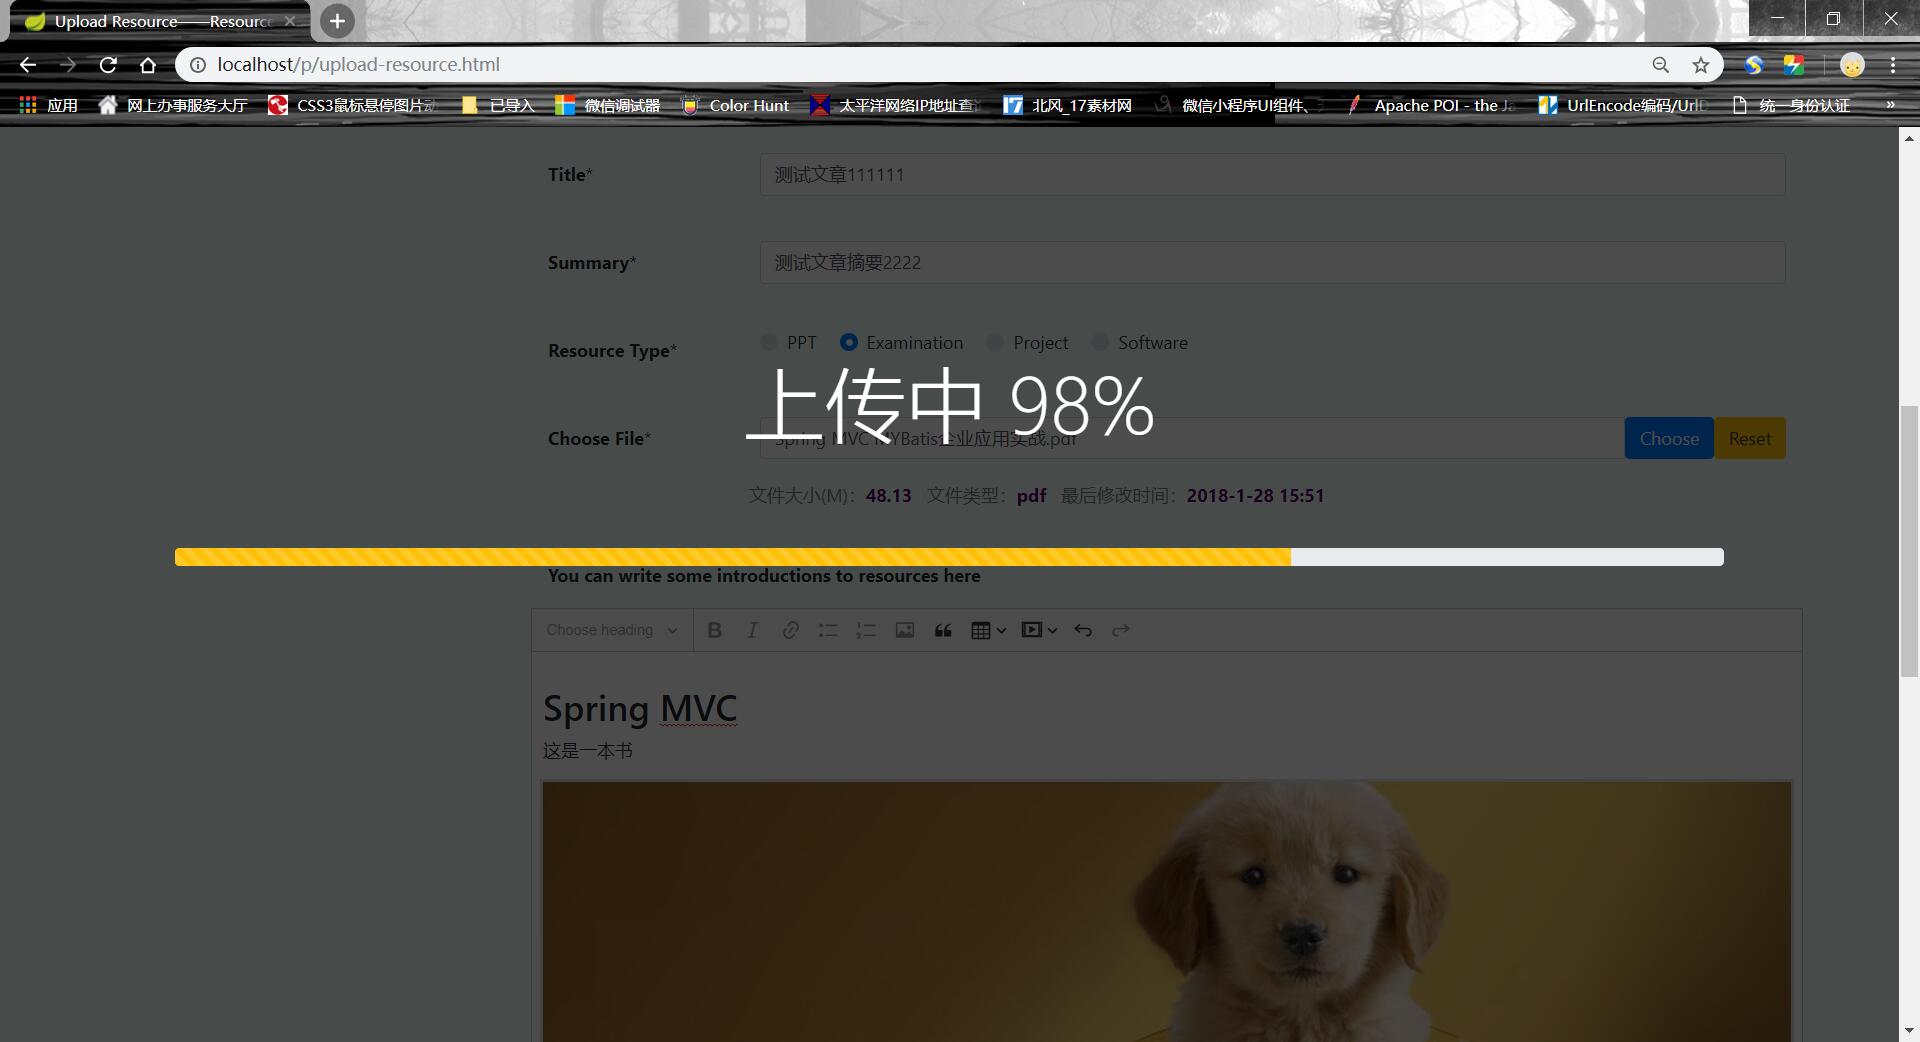Viewport: 1920px width, 1042px height.
Task: Click the modified time 2018-1-28 15:51
Action: [1255, 496]
